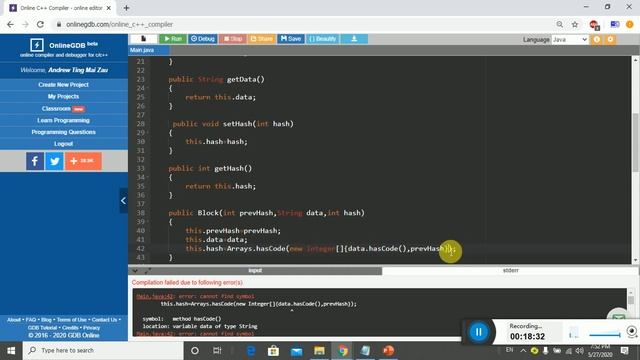Go back in browser
The height and width of the screenshot is (360, 640).
click(11, 24)
